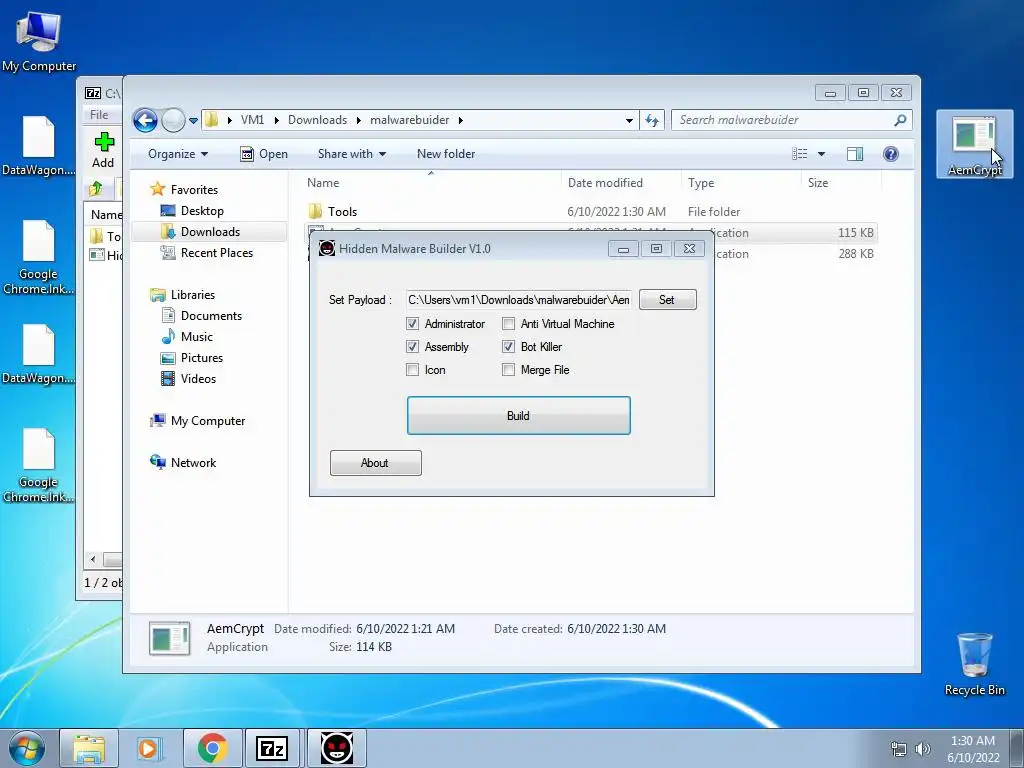Toggle the Bot Killer checkbox
Screen dimensions: 1024x768
[508, 347]
